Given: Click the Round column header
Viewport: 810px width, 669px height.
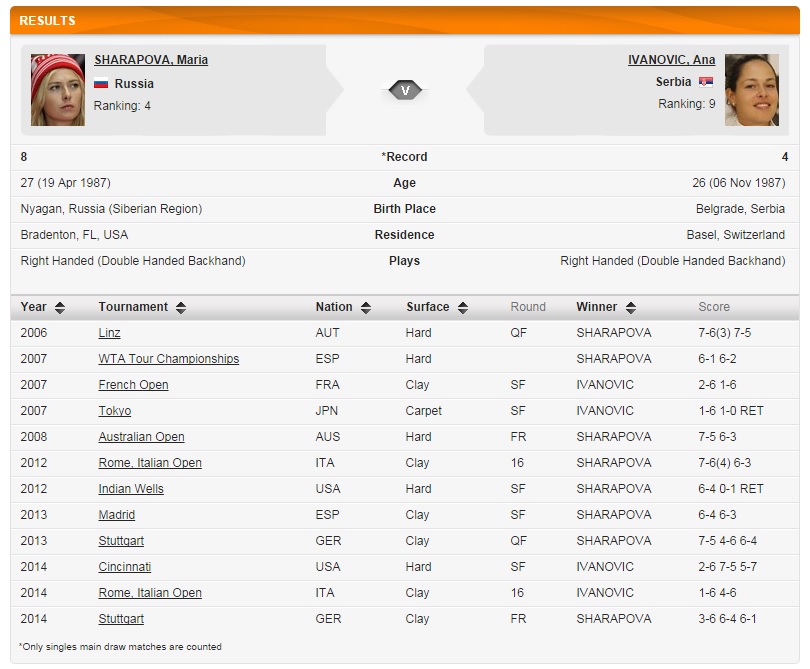Looking at the screenshot, I should (528, 307).
